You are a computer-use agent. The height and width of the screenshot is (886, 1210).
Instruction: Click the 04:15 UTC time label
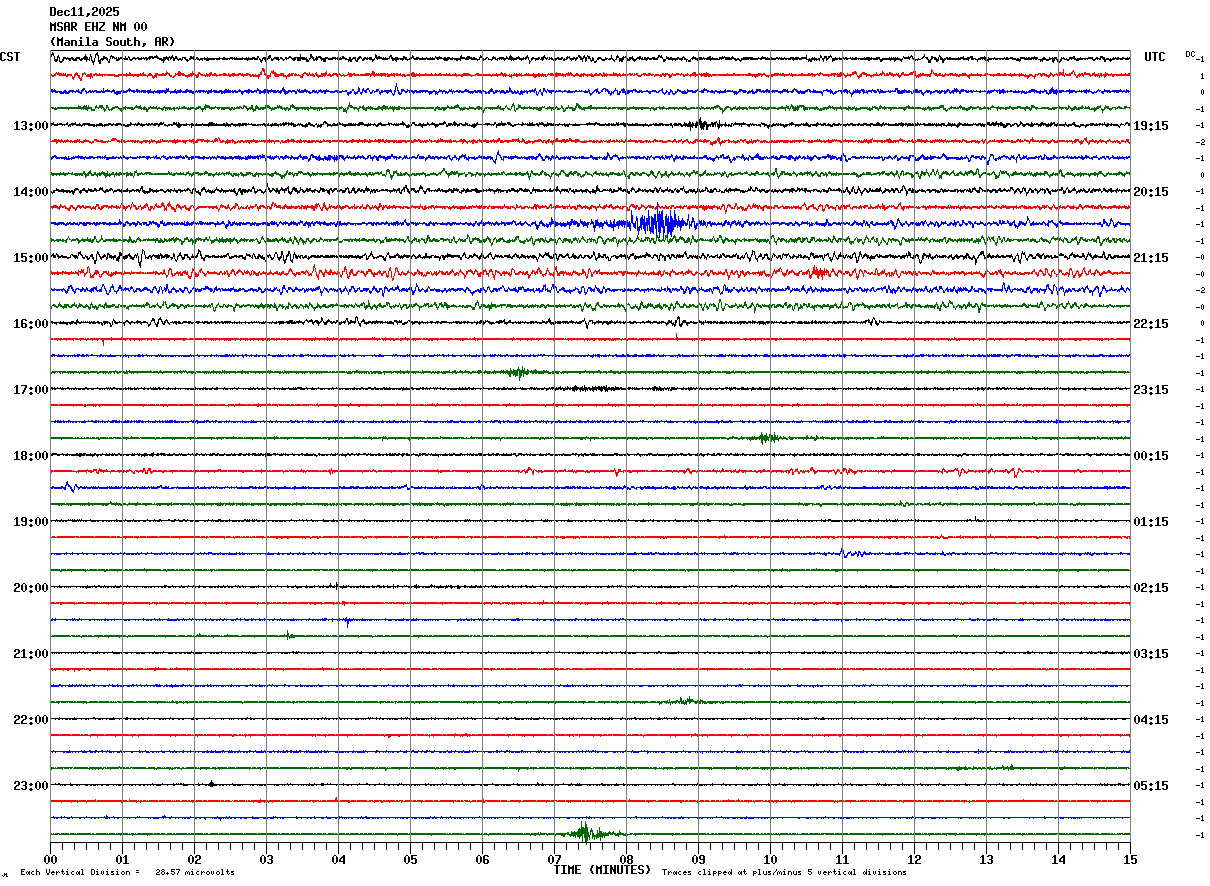click(1151, 720)
